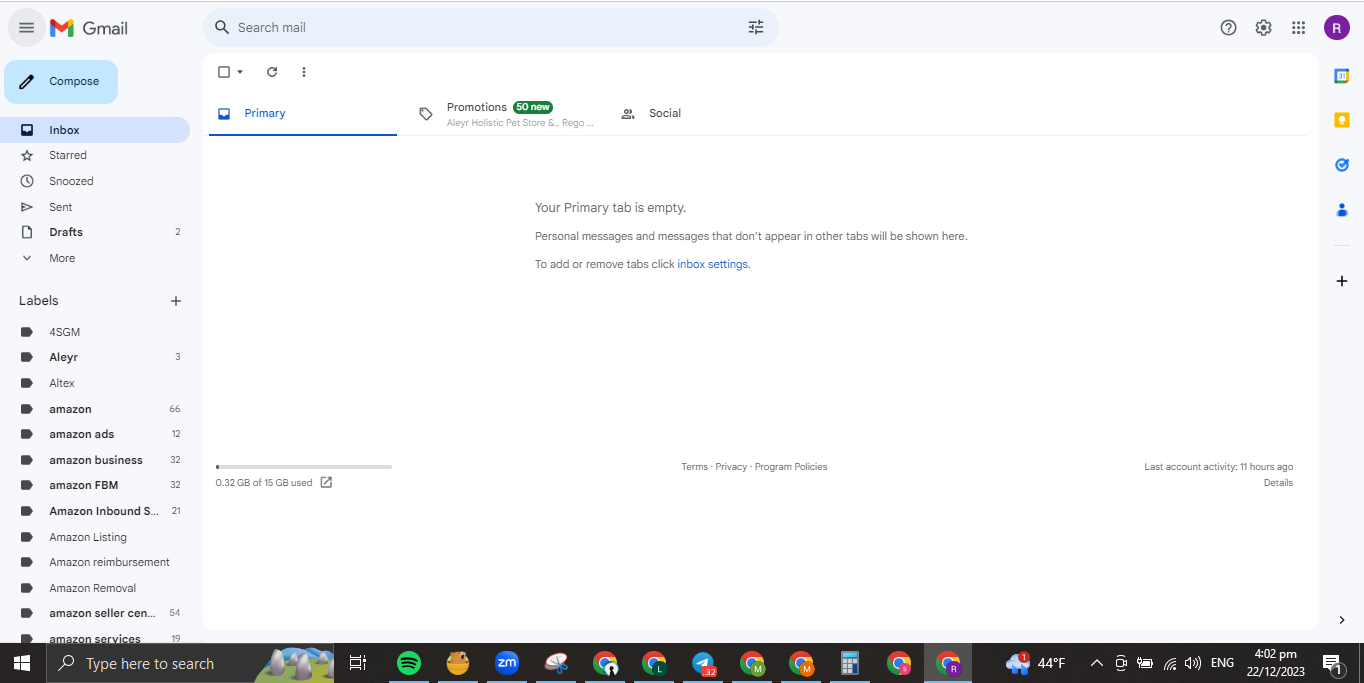Open the Altex label
The height and width of the screenshot is (683, 1364).
95,383
